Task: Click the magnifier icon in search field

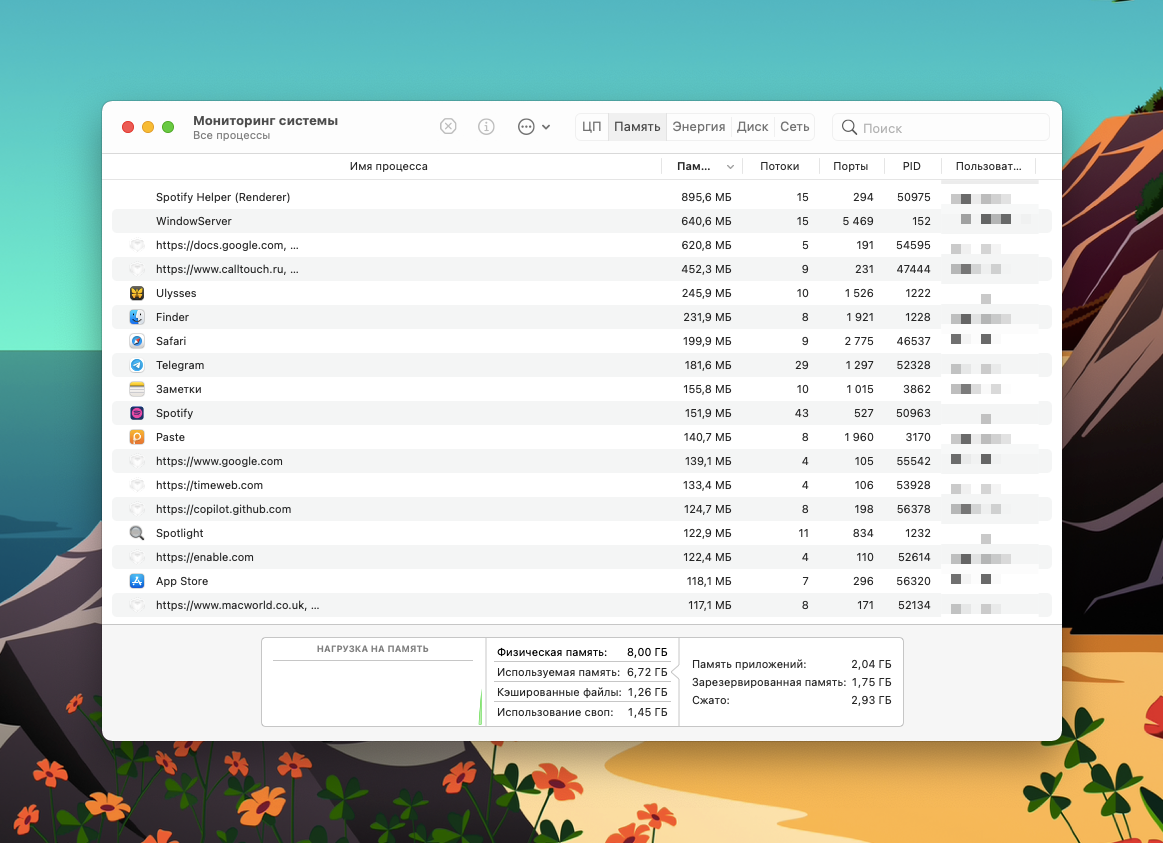Action: tap(849, 128)
